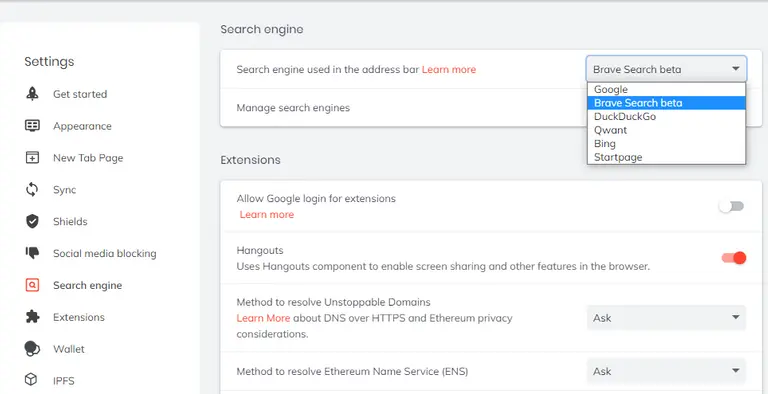Viewport: 768px width, 394px height.
Task: Click the Appearance panel icon
Action: pyautogui.click(x=32, y=126)
